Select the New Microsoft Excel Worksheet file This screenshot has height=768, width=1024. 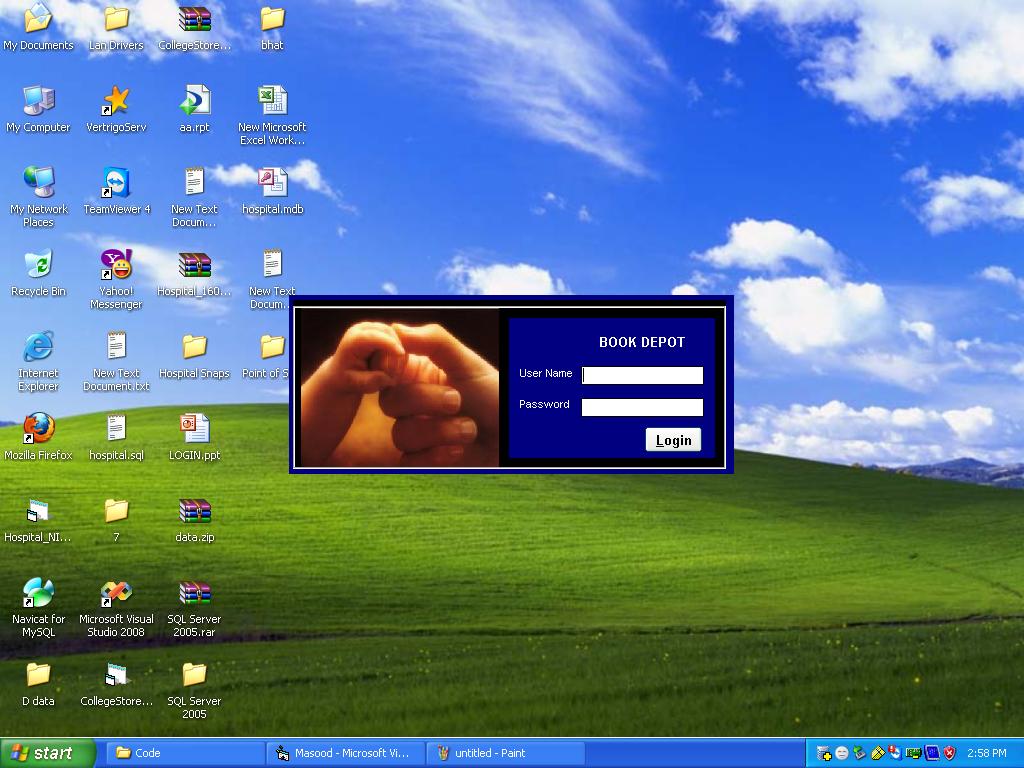click(272, 116)
